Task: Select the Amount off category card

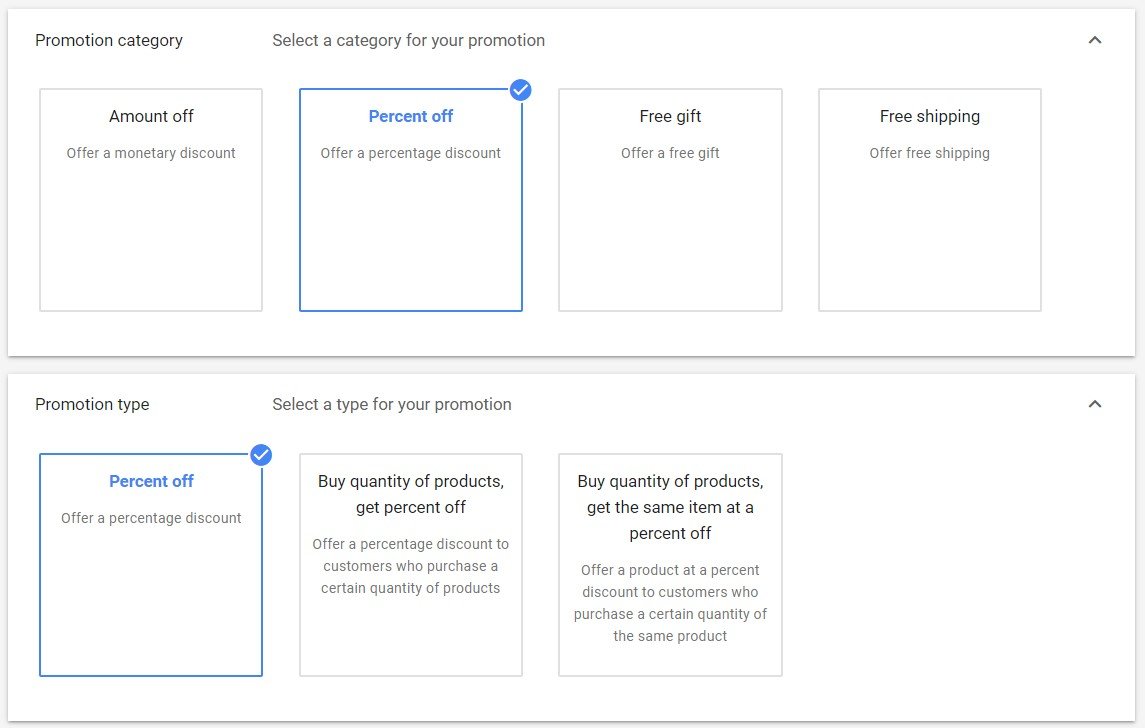Action: tap(151, 200)
